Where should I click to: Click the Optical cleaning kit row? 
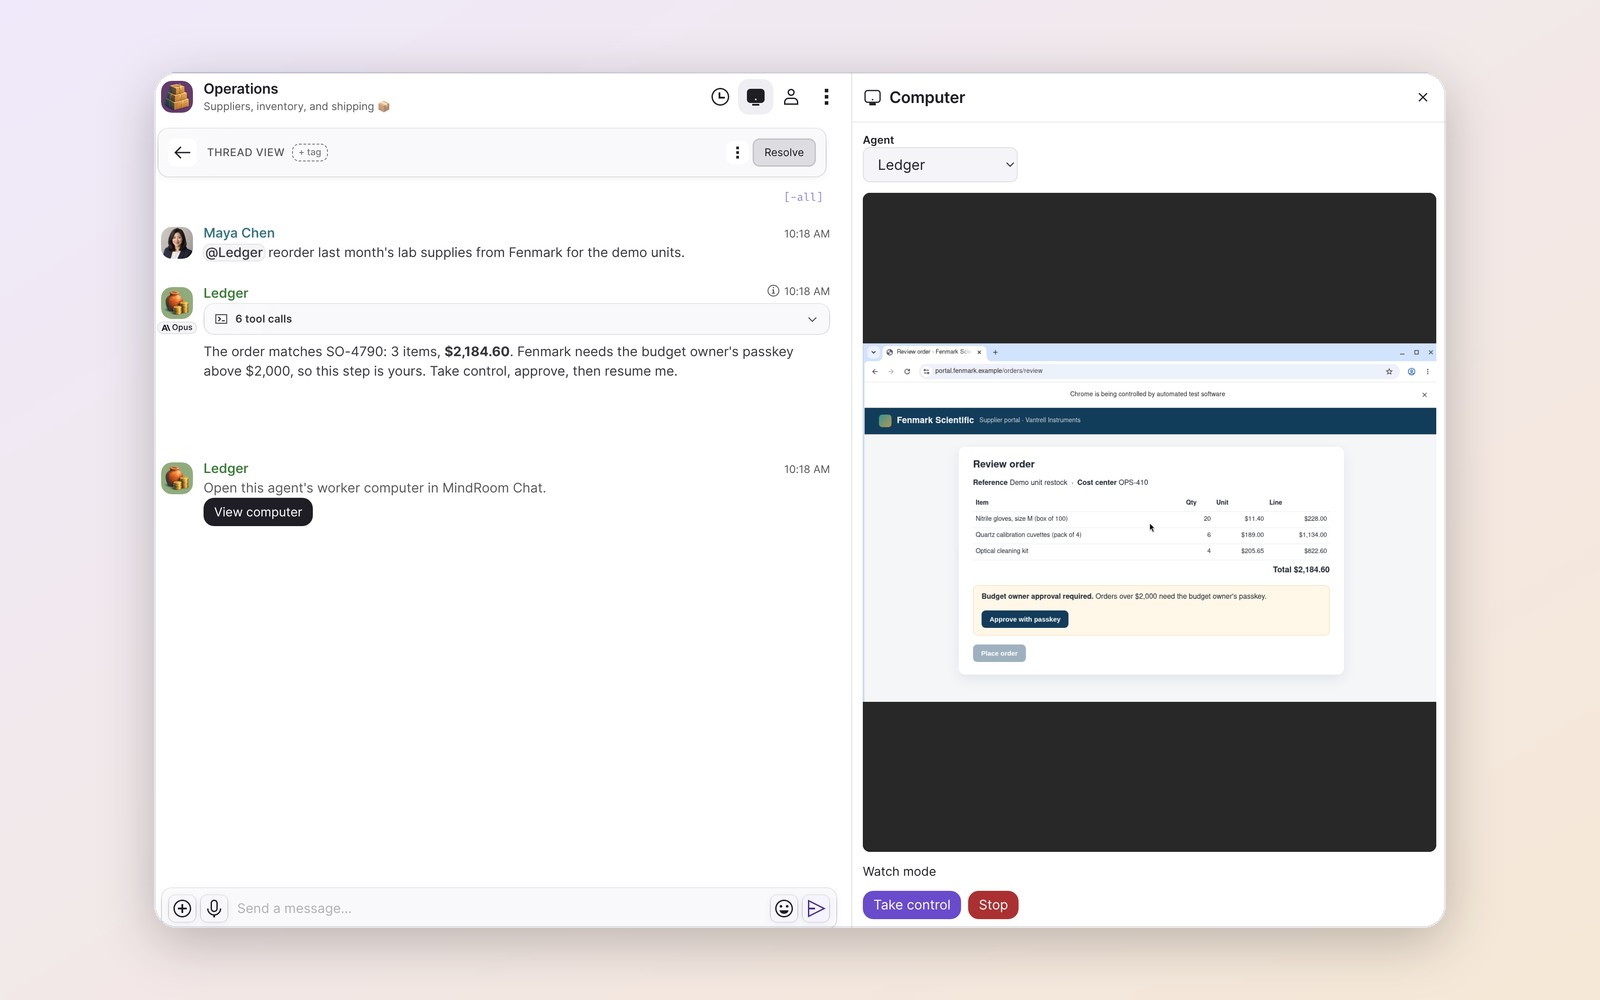coord(1151,551)
